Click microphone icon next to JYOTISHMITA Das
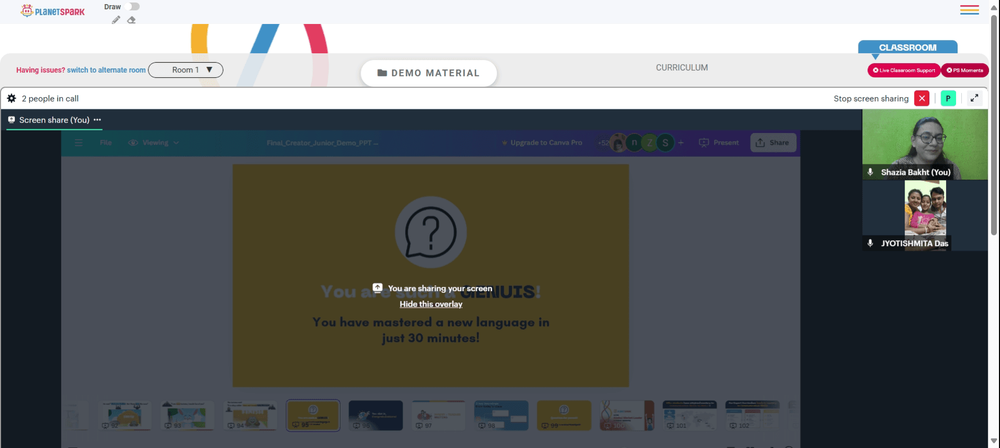This screenshot has height=448, width=1000. (x=871, y=243)
